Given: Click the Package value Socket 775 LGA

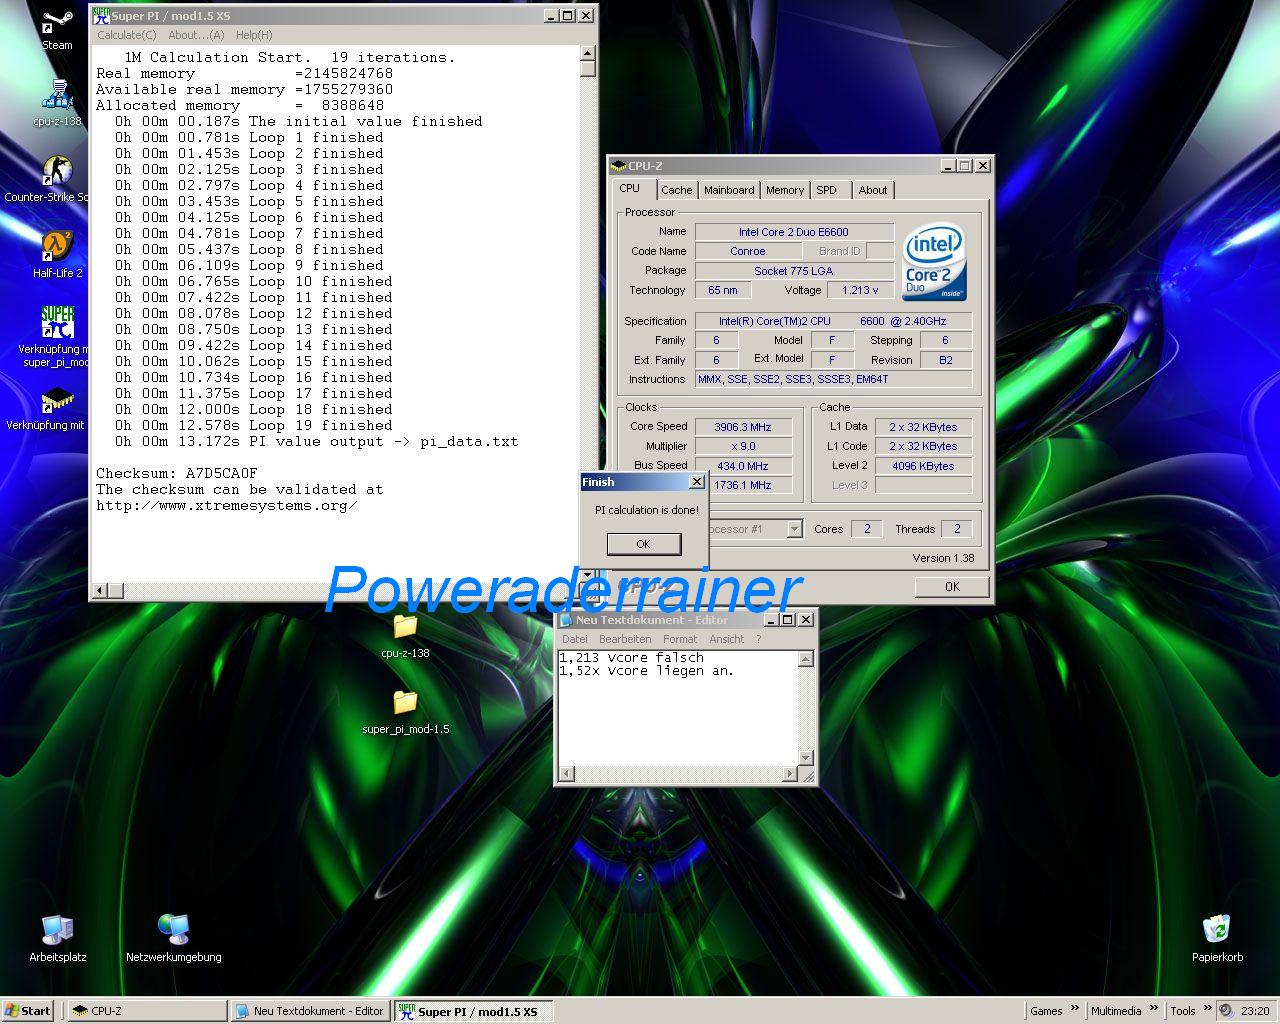Looking at the screenshot, I should (x=794, y=271).
